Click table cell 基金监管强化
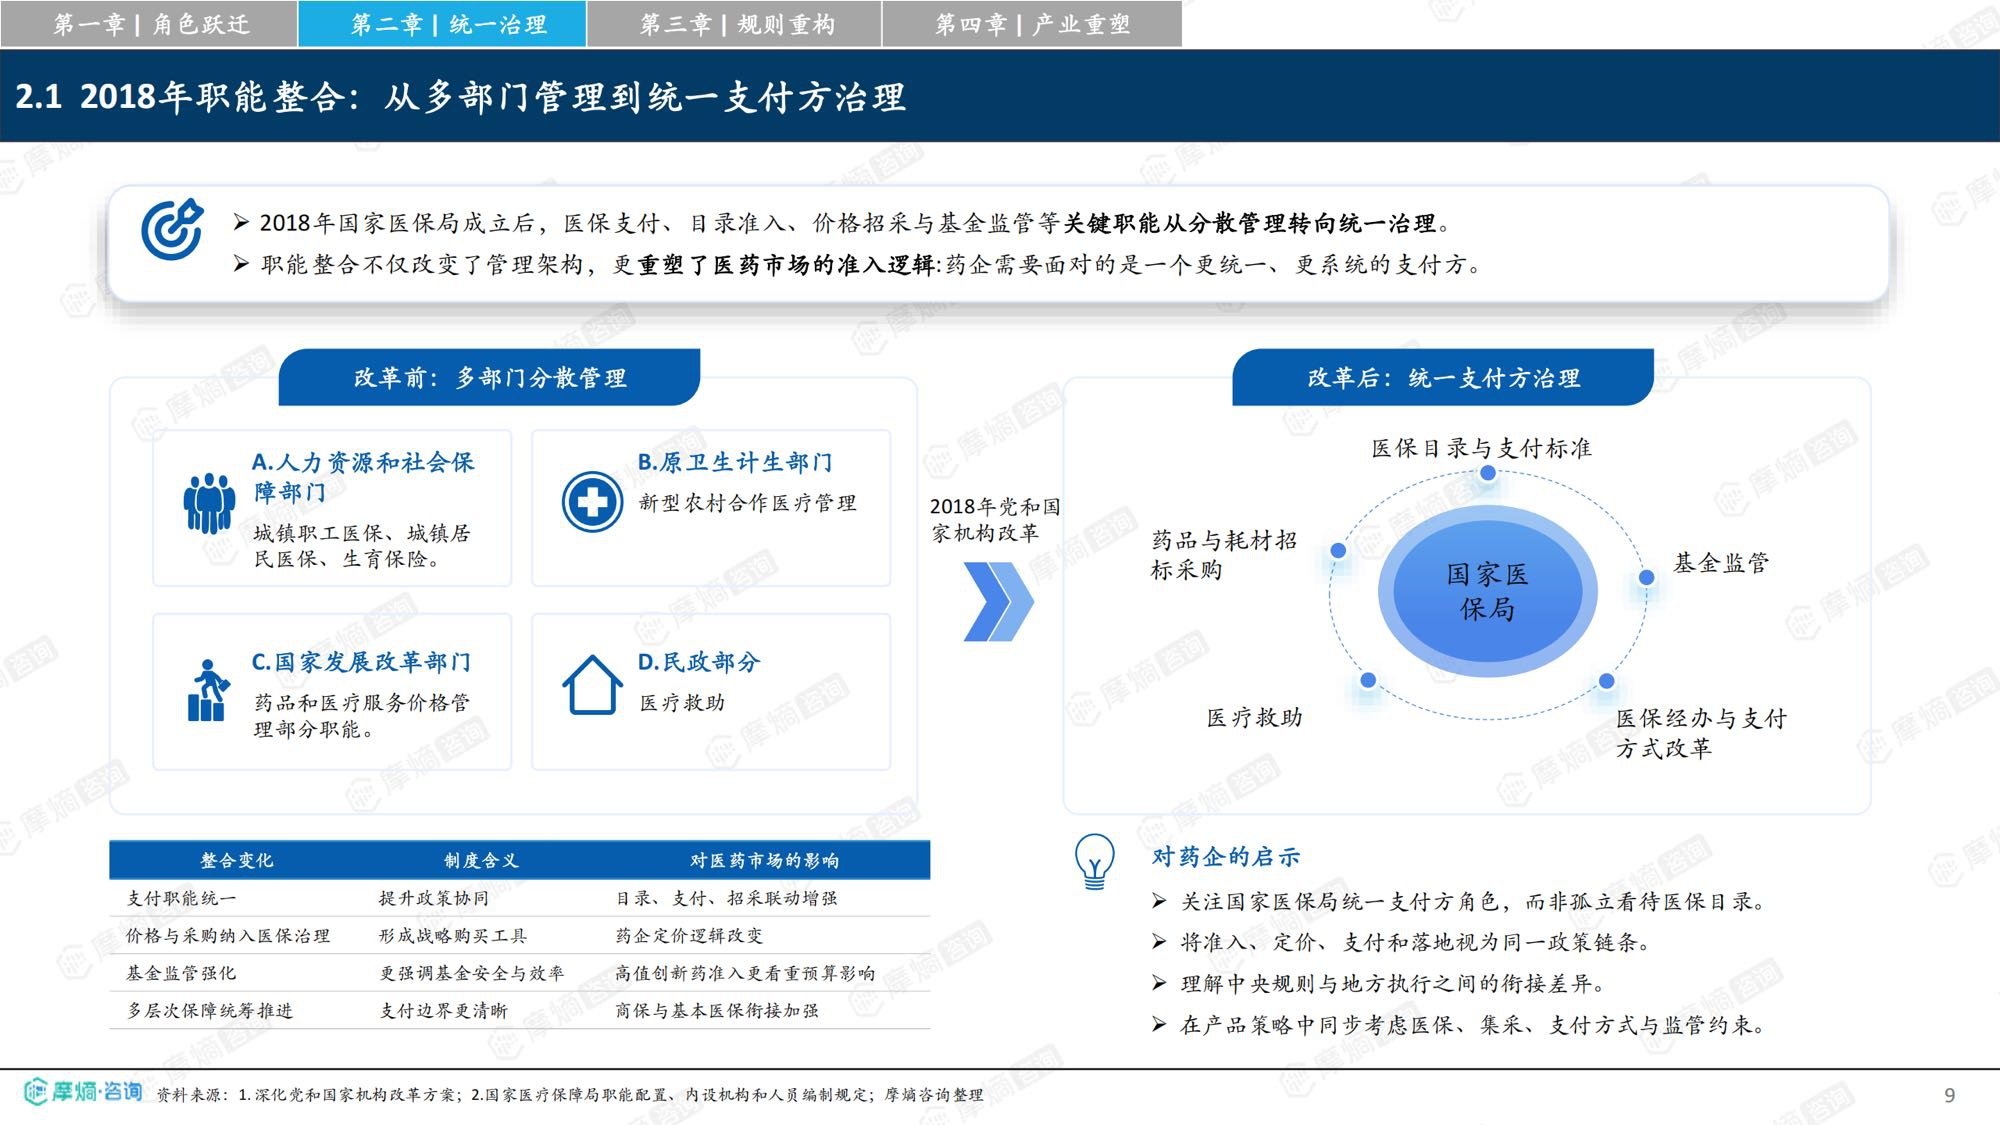 pyautogui.click(x=181, y=973)
